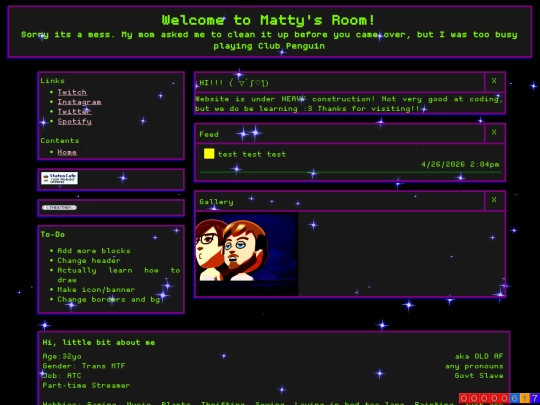Click the 'Feed' panel title
The image size is (540, 405).
[x=209, y=134]
